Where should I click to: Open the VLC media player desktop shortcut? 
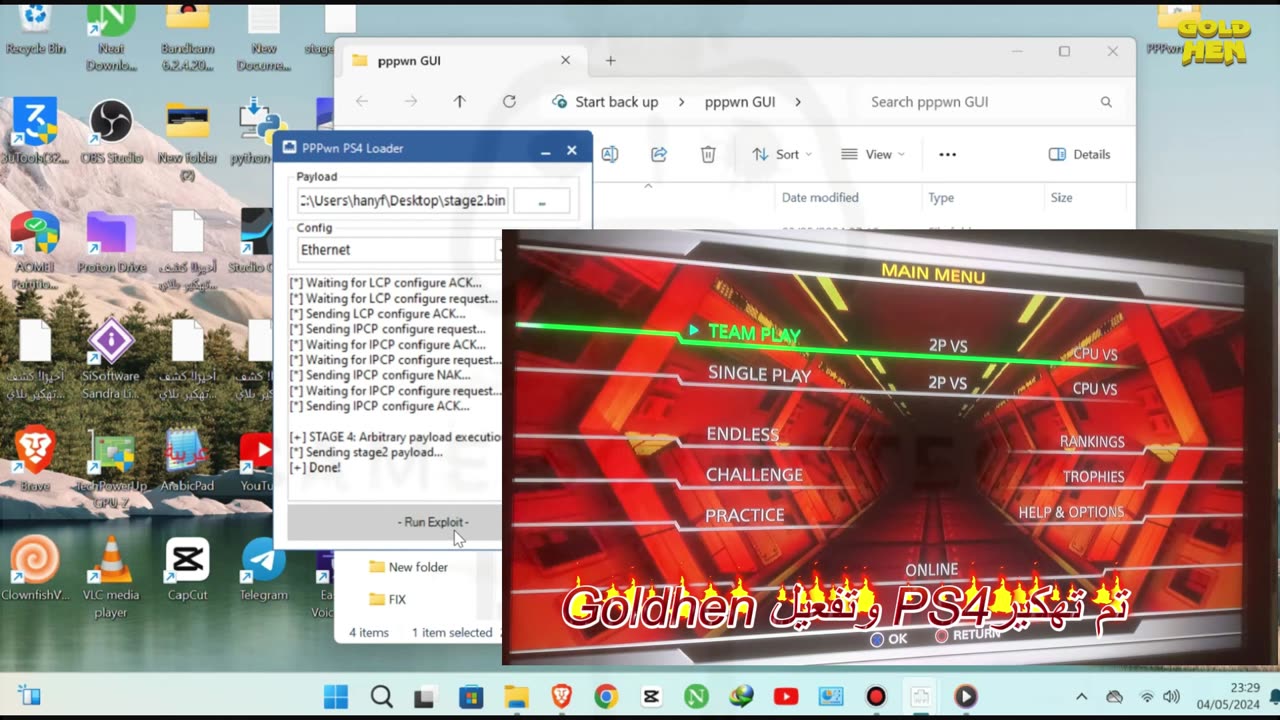click(x=111, y=577)
